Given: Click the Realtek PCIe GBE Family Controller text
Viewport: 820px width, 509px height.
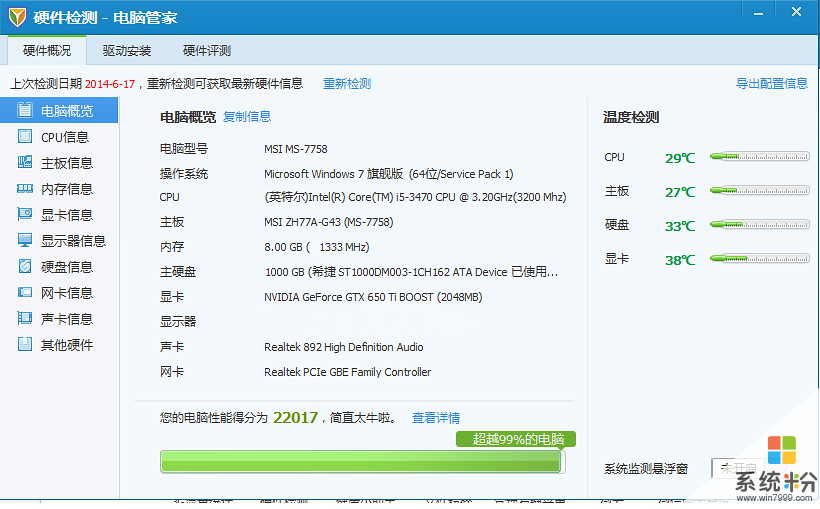Looking at the screenshot, I should [348, 372].
